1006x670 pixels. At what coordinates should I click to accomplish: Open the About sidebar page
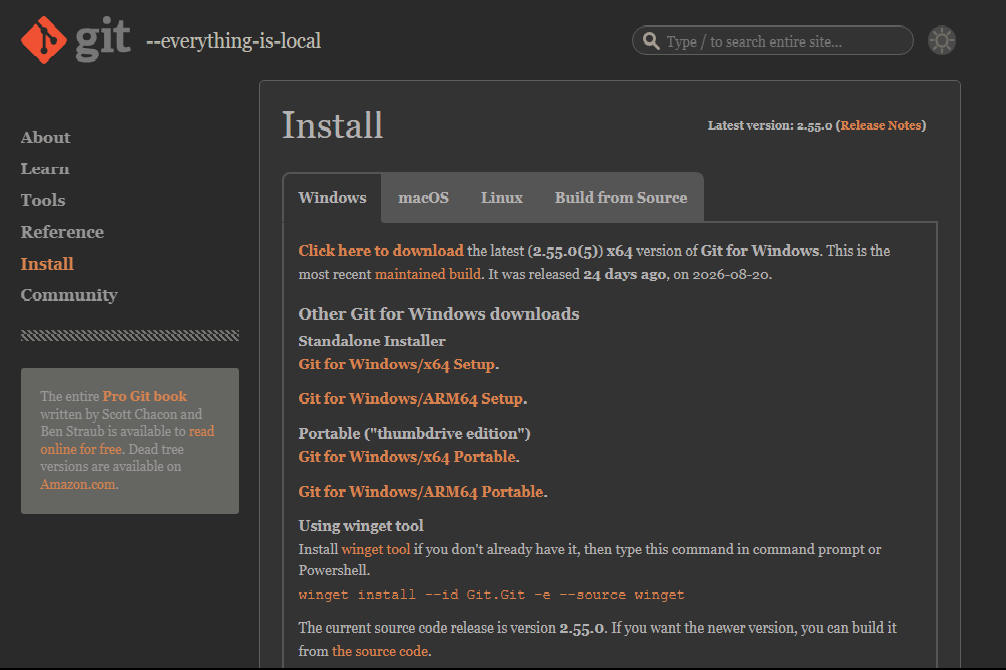click(46, 137)
